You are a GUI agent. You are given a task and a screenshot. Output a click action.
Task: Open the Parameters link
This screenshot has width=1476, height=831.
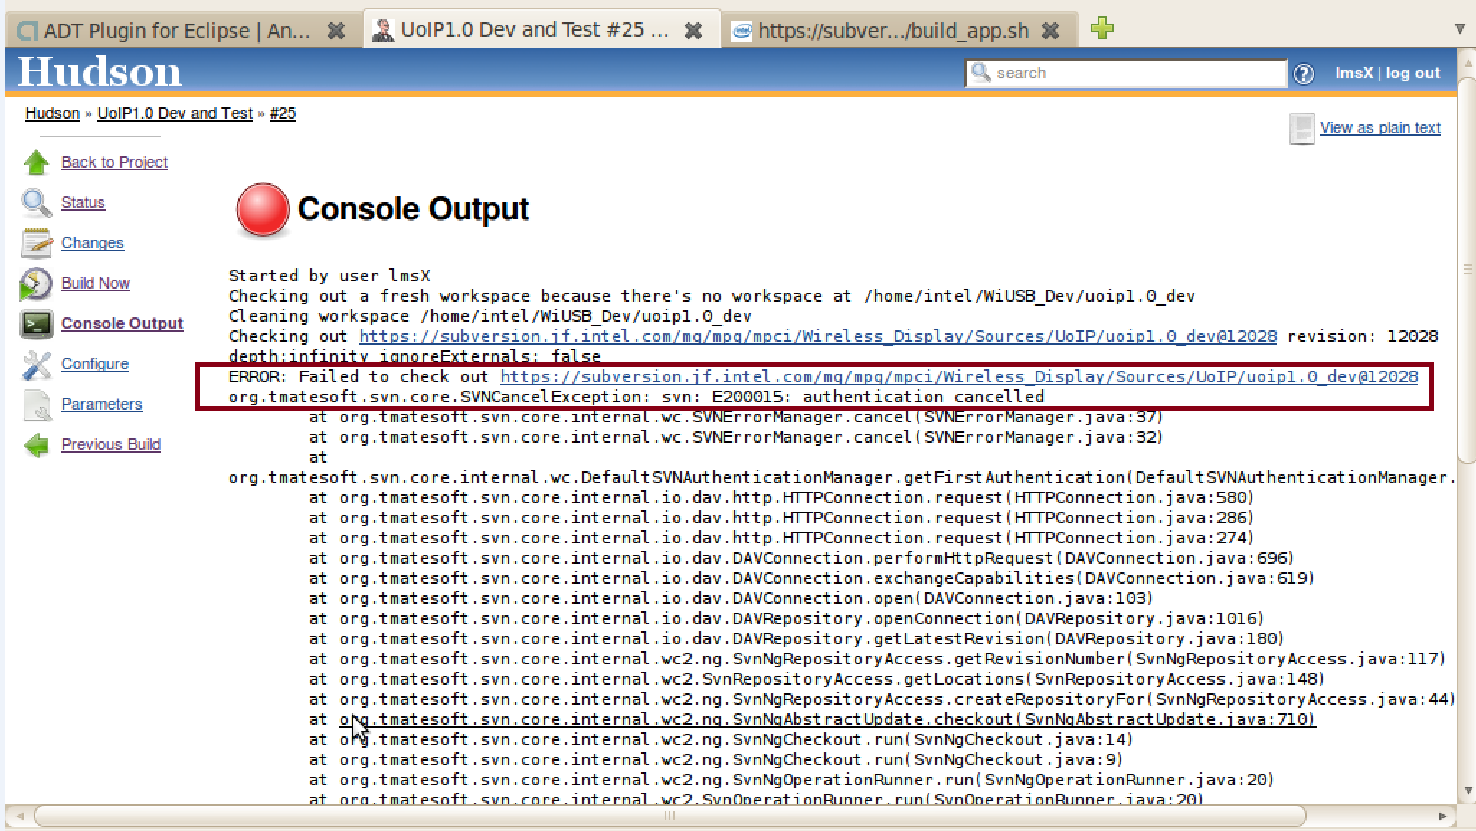tap(101, 404)
